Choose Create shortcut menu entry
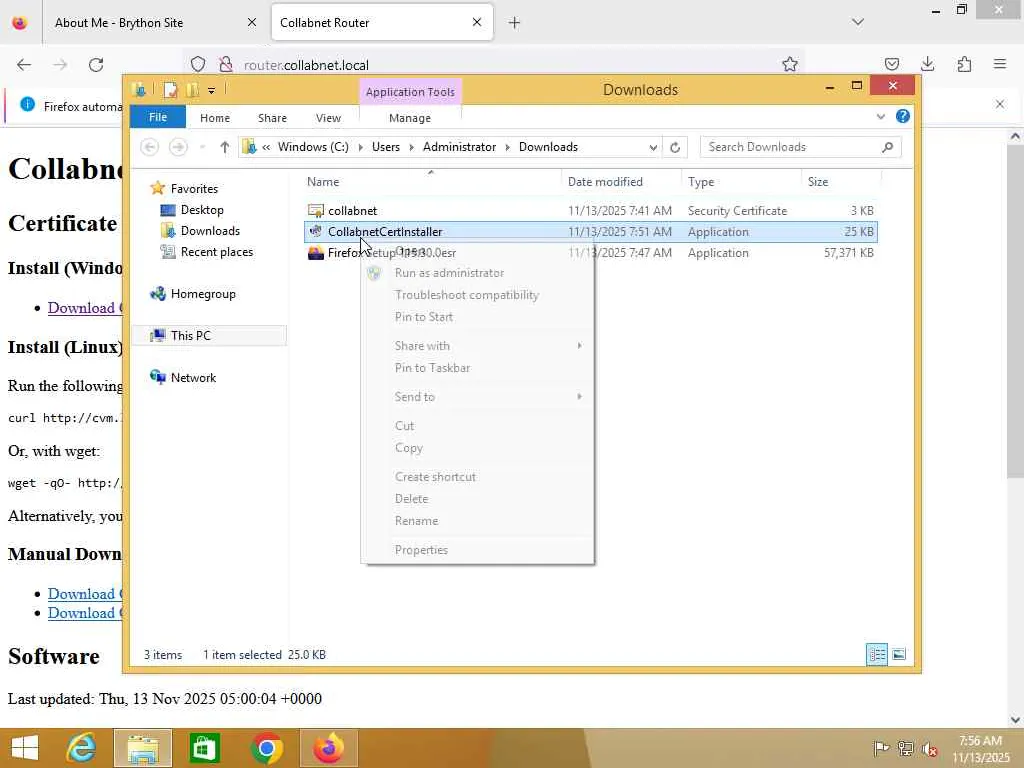 coord(477,477)
